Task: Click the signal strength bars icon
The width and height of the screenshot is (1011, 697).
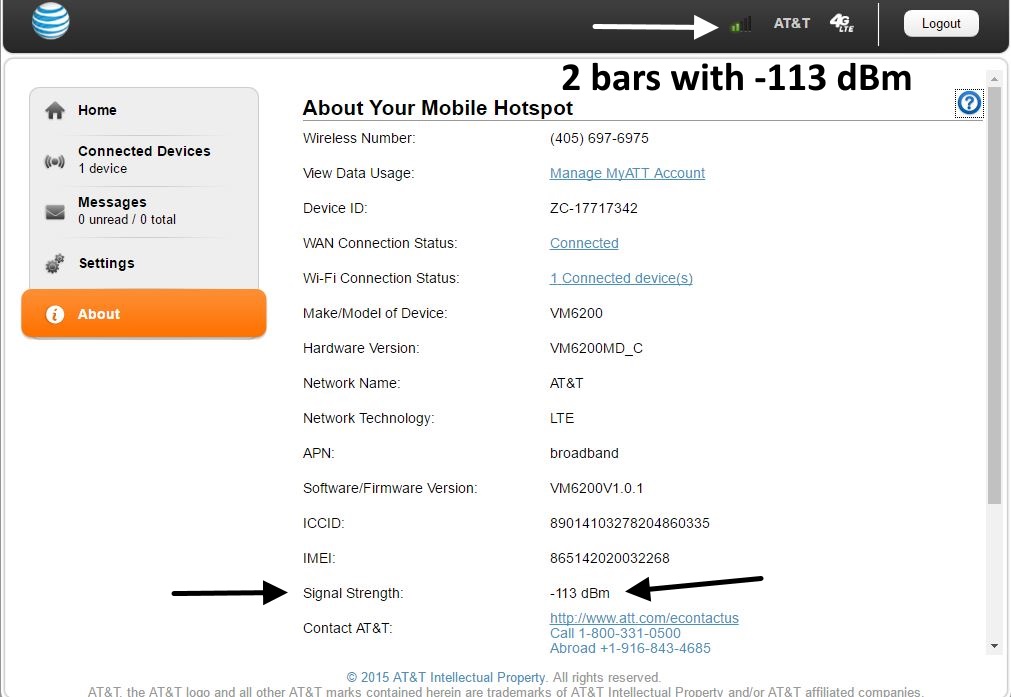Action: 741,24
